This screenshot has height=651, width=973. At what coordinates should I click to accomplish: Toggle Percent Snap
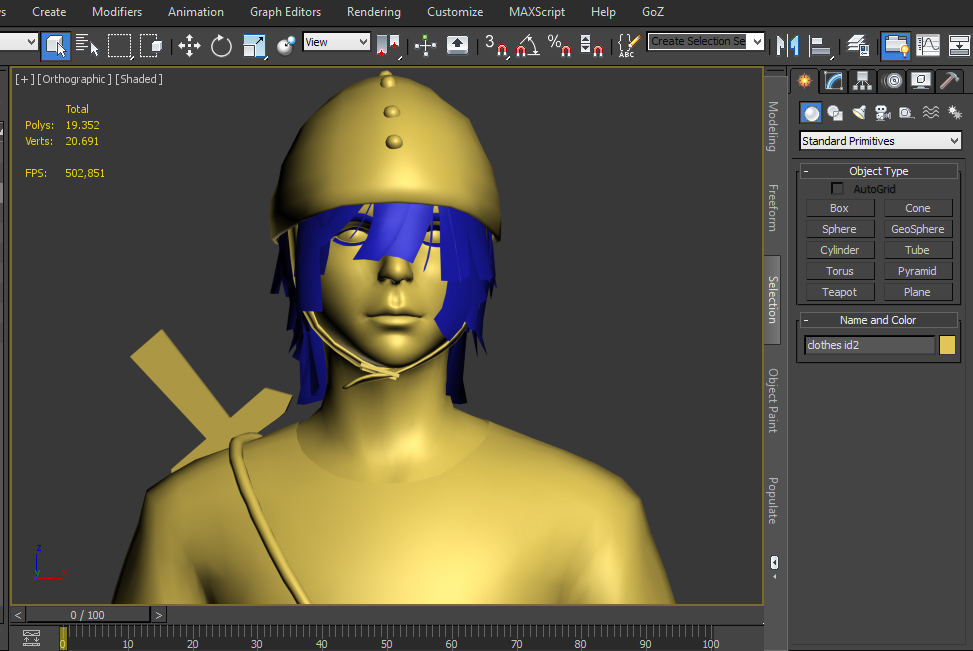[x=559, y=46]
